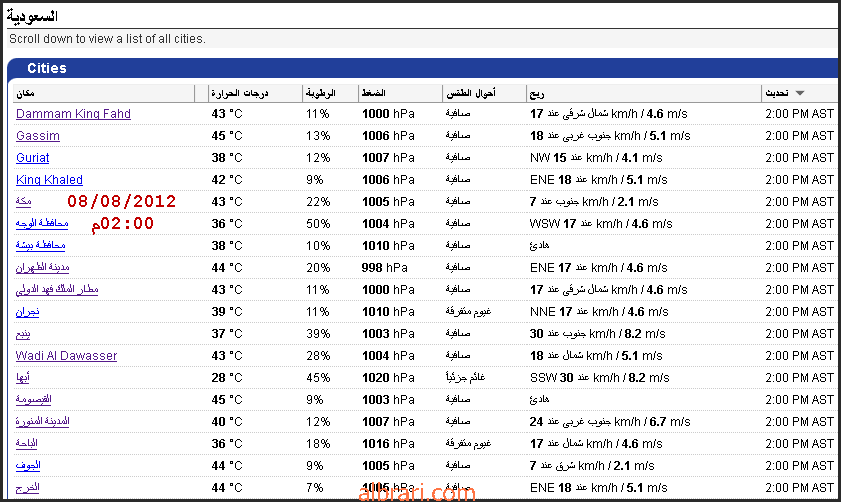Select the 22% humidity in مكة row
841x502 pixels.
318,202
